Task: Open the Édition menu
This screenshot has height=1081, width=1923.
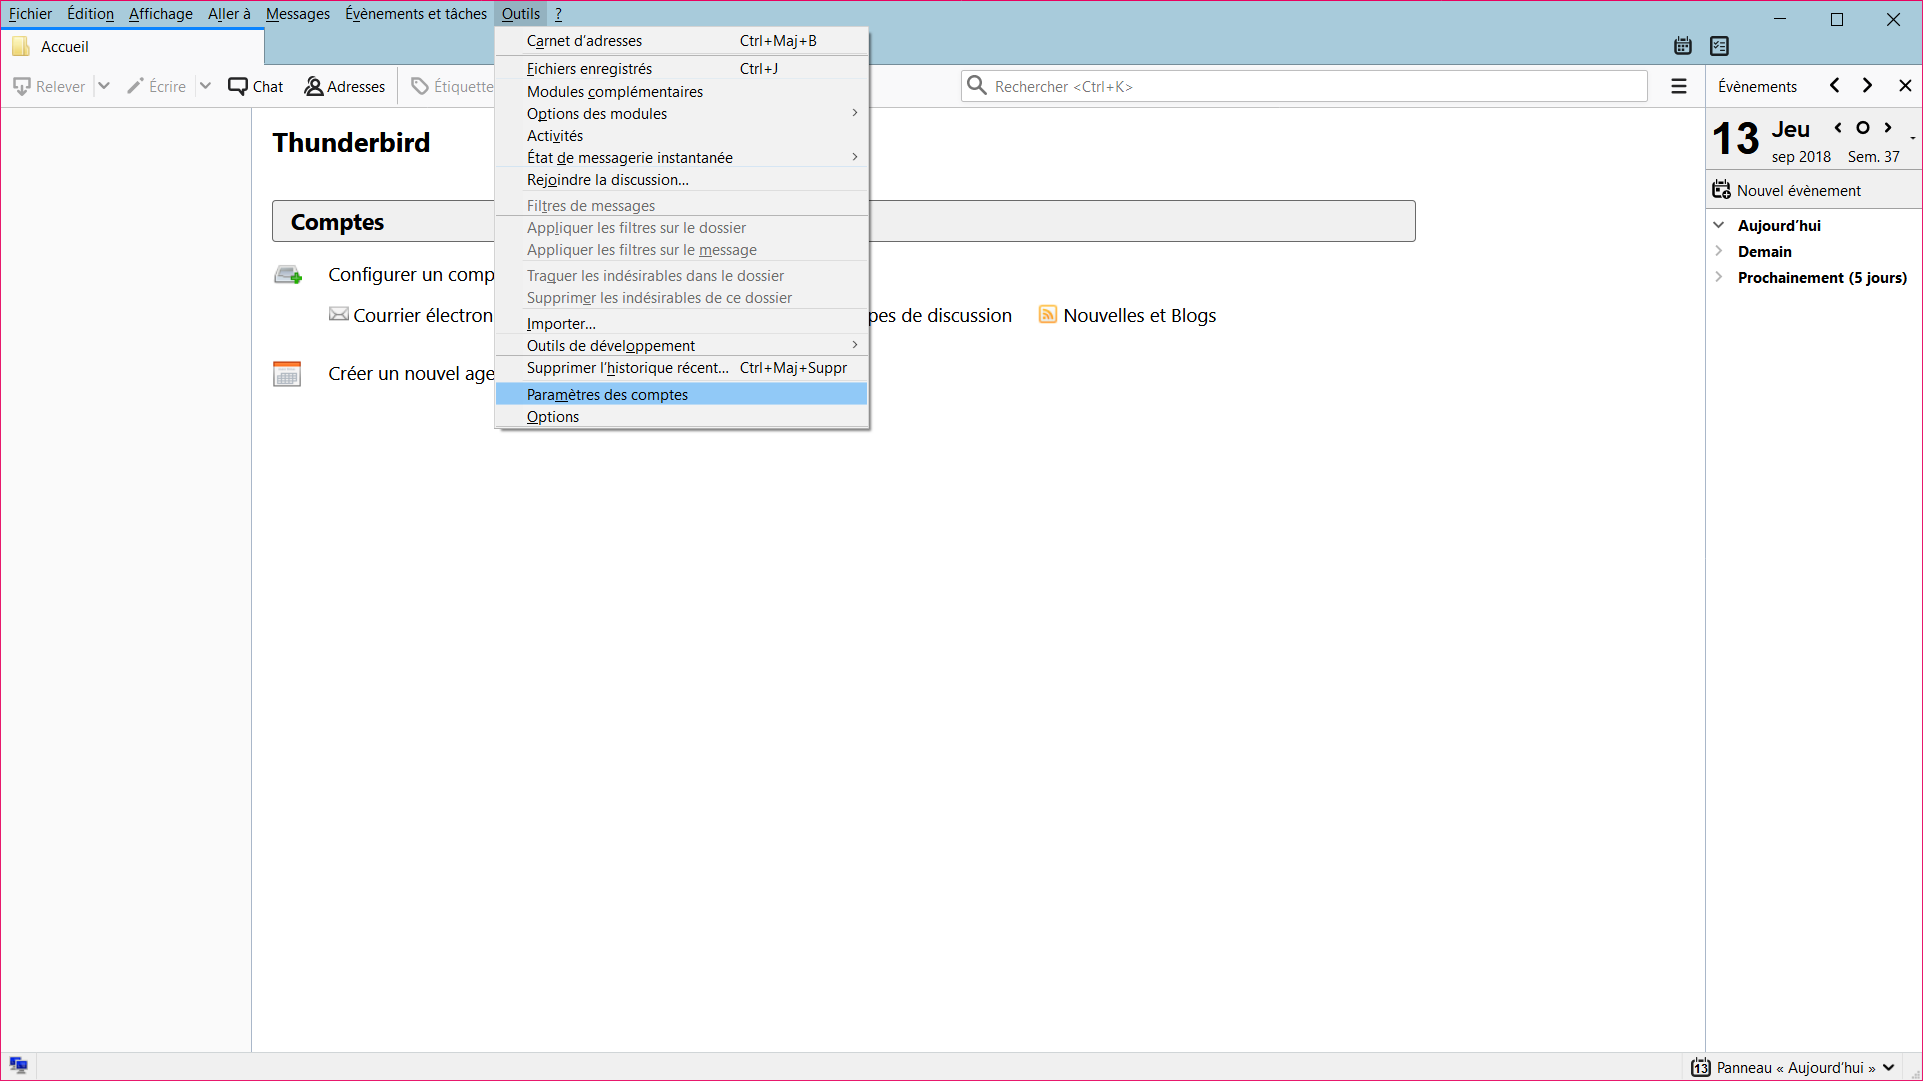Action: click(90, 14)
